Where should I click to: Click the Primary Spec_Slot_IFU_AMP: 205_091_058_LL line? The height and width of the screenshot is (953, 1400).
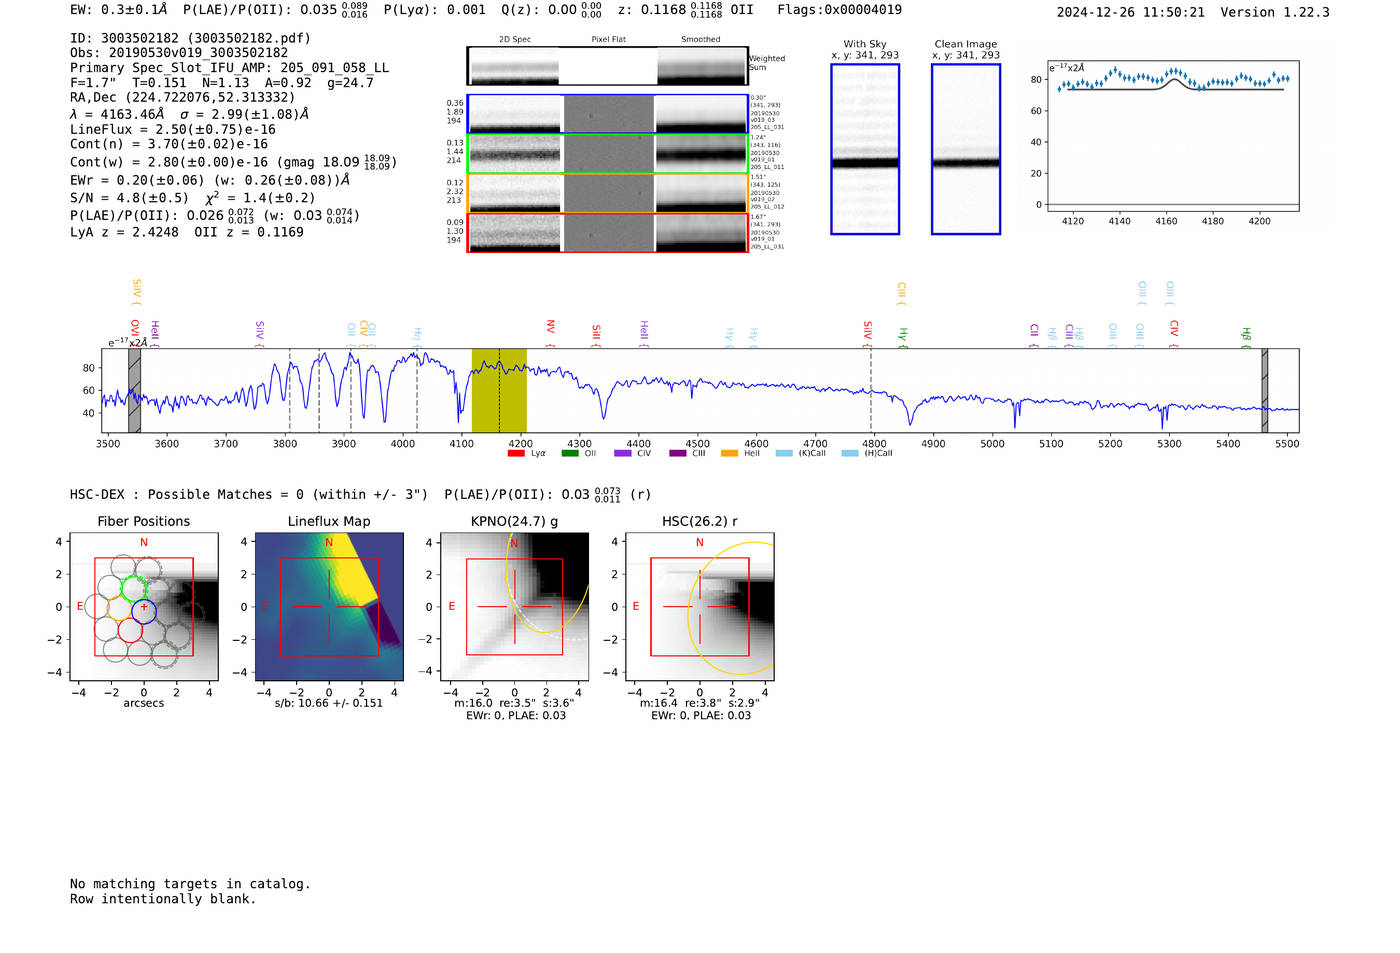pos(229,68)
